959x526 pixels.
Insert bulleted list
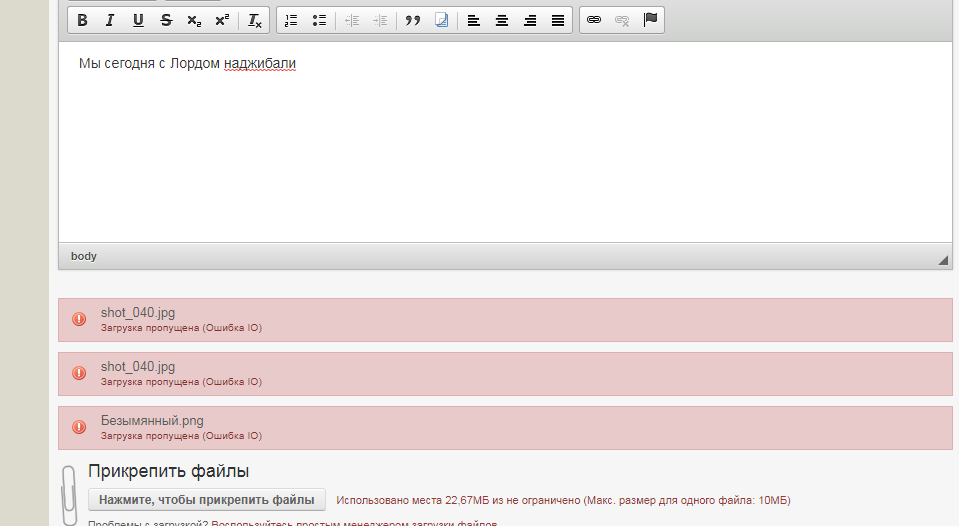tap(319, 20)
